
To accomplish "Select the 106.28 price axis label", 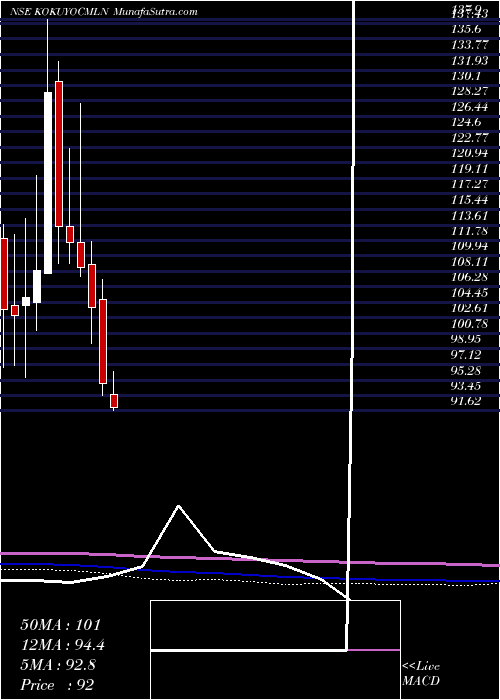I will click(x=470, y=277).
